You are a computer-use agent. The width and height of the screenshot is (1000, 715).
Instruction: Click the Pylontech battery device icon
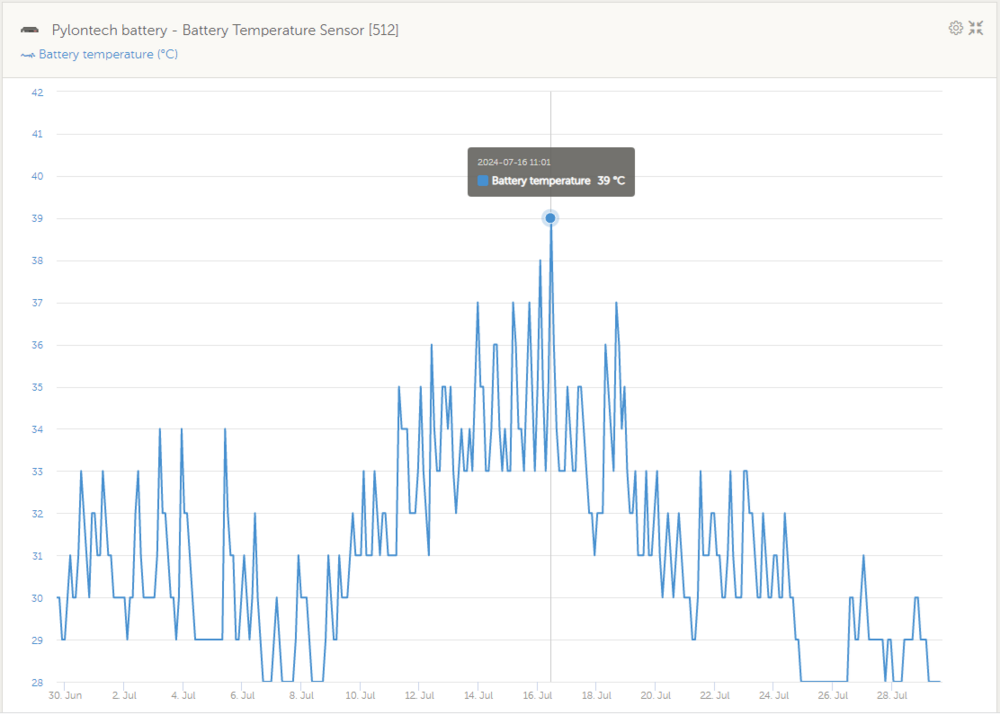pyautogui.click(x=30, y=31)
